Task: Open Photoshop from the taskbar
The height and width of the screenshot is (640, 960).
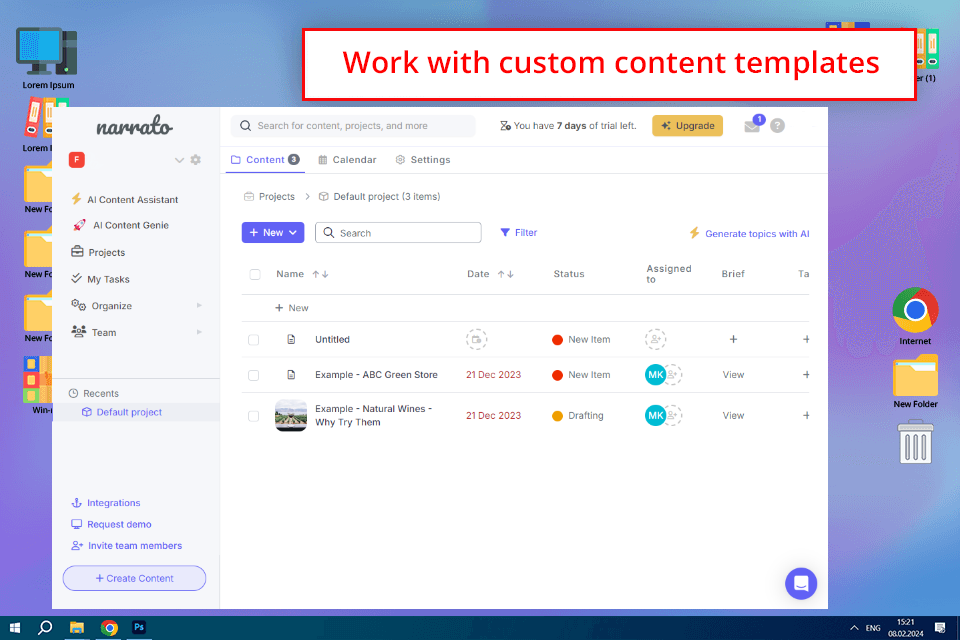Action: [139, 628]
